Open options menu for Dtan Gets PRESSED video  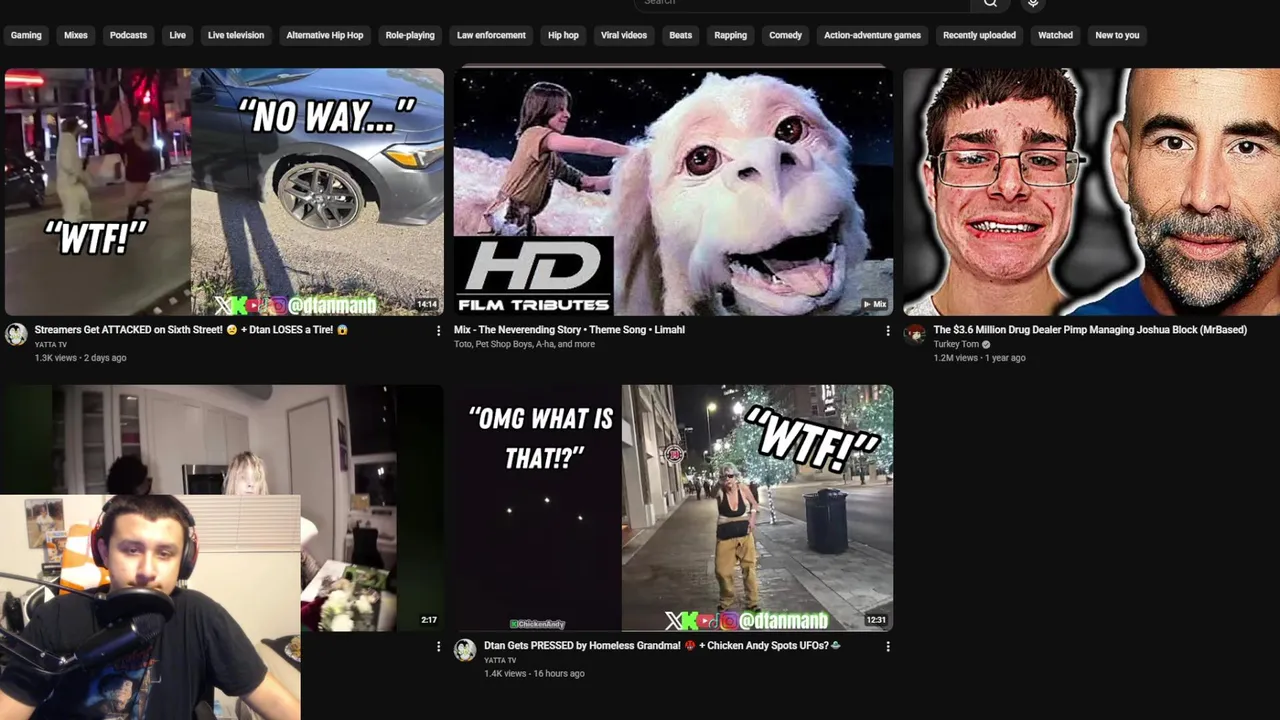[x=887, y=647]
